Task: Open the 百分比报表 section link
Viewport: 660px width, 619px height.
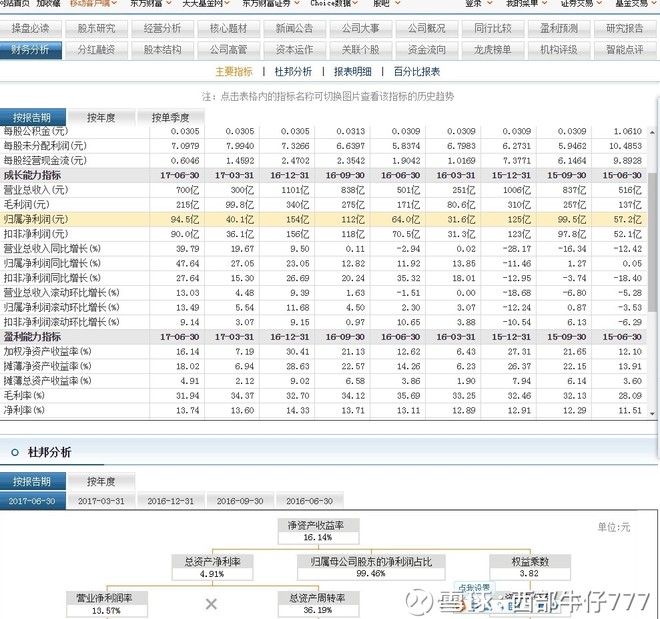Action: coord(417,72)
